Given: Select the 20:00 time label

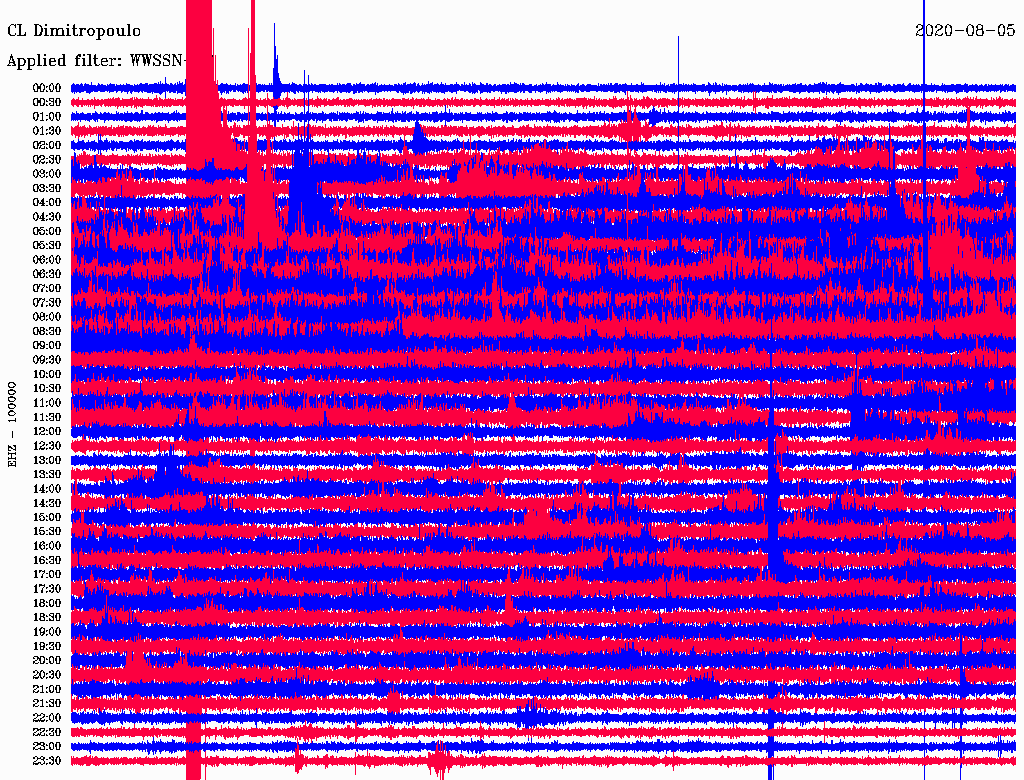Looking at the screenshot, I should click(x=47, y=660).
